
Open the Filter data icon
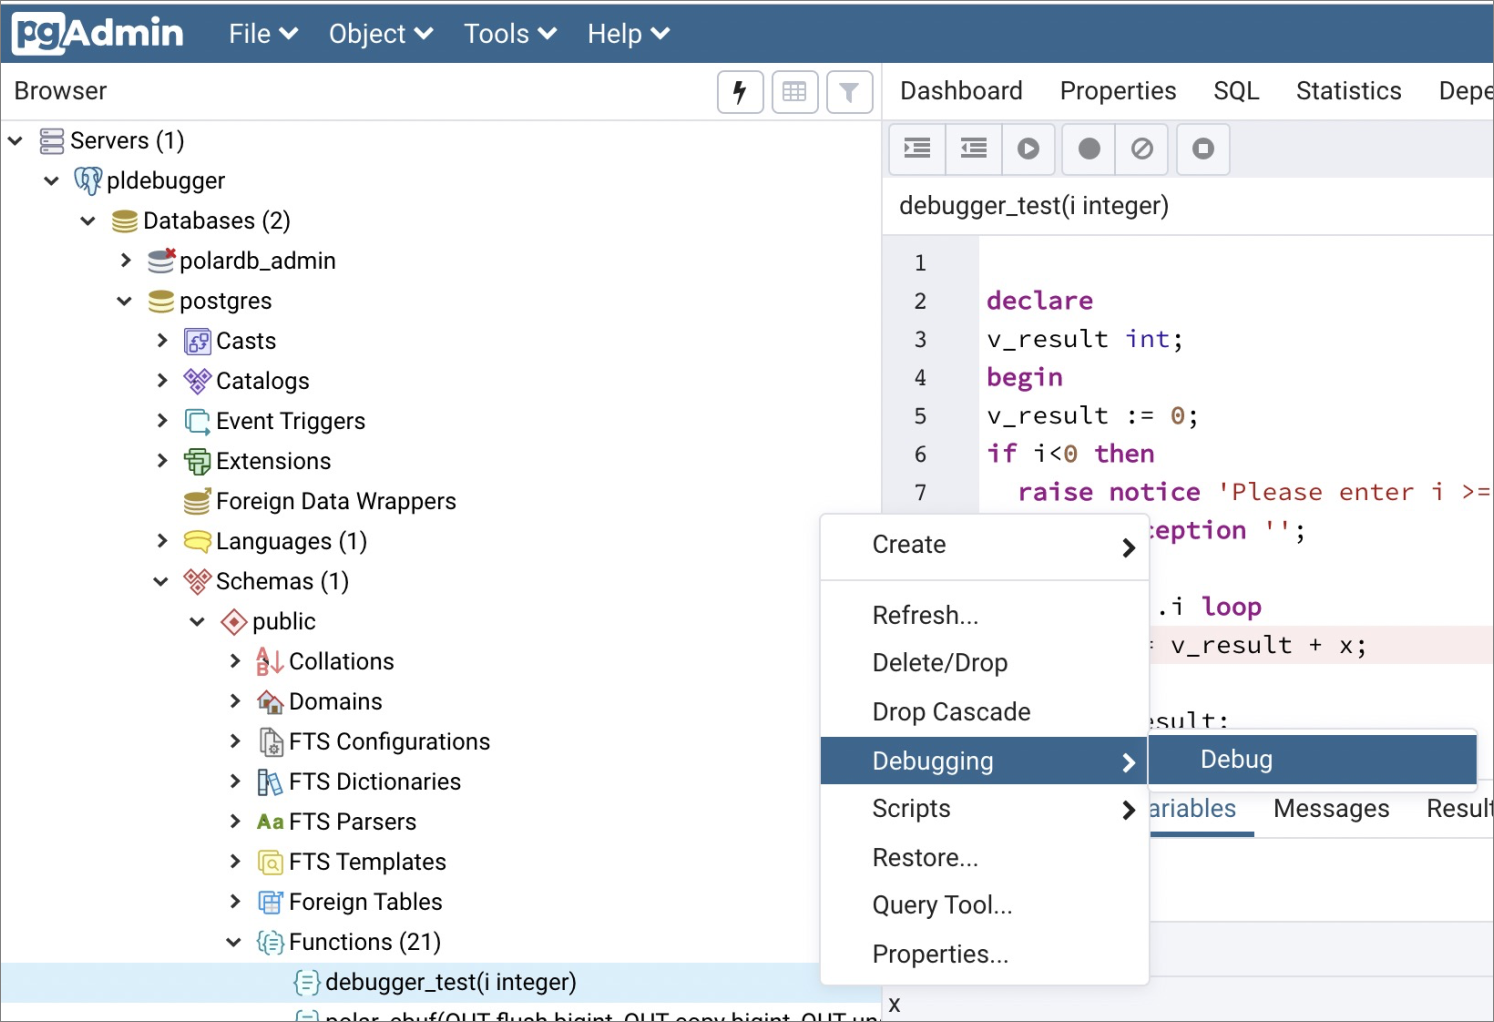click(849, 91)
